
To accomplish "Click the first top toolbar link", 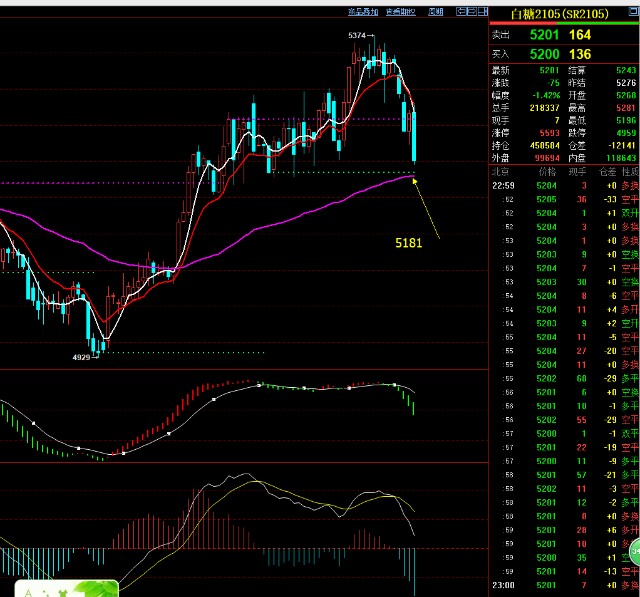I will pyautogui.click(x=363, y=12).
